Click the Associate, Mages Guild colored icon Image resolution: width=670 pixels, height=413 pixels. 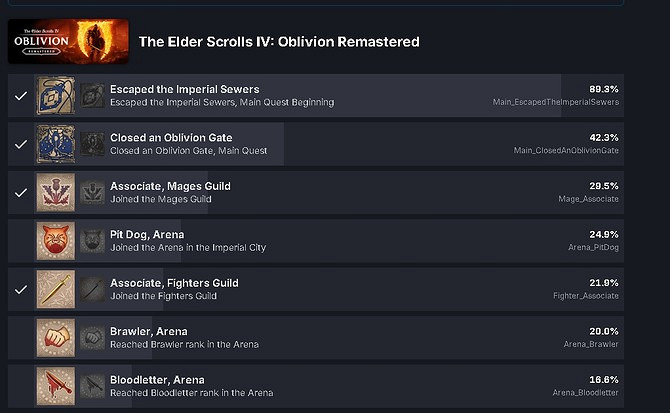(56, 192)
